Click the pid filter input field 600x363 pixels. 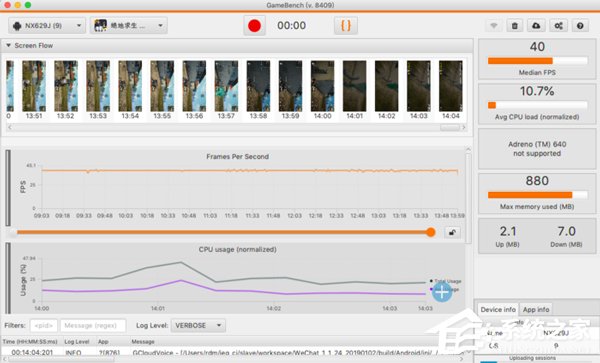point(44,326)
